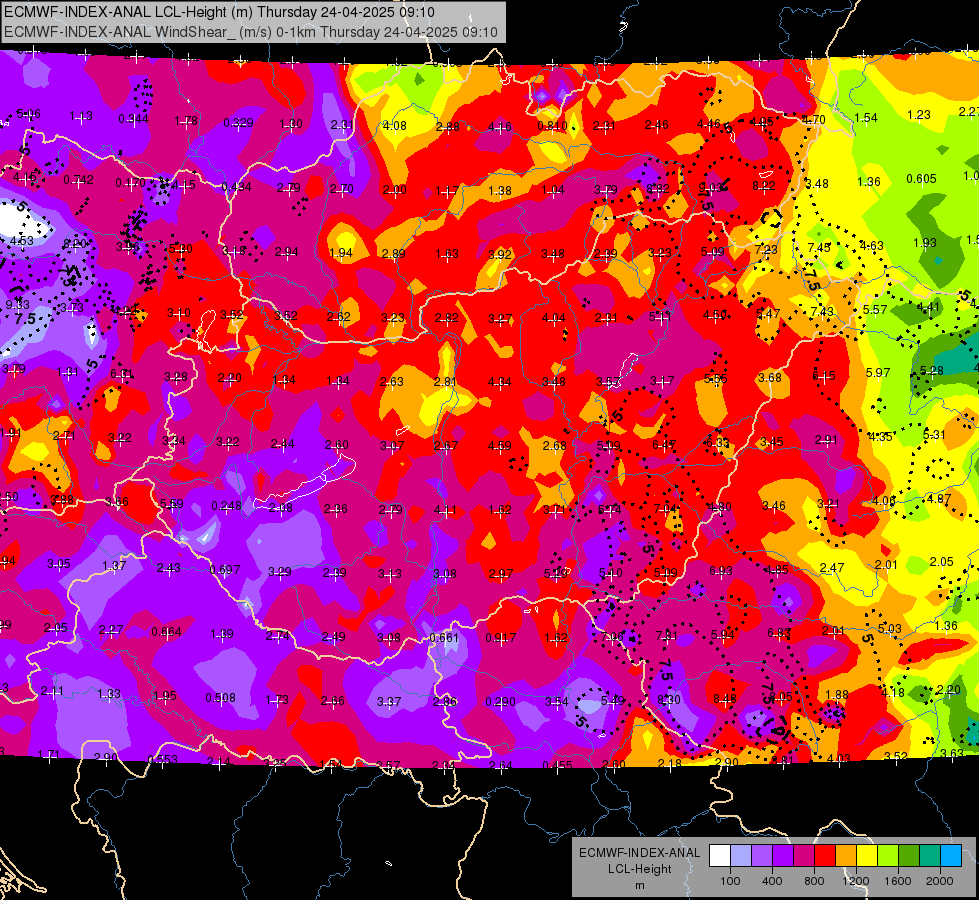The image size is (979, 900).
Task: Click the legend label 800
Action: click(814, 881)
